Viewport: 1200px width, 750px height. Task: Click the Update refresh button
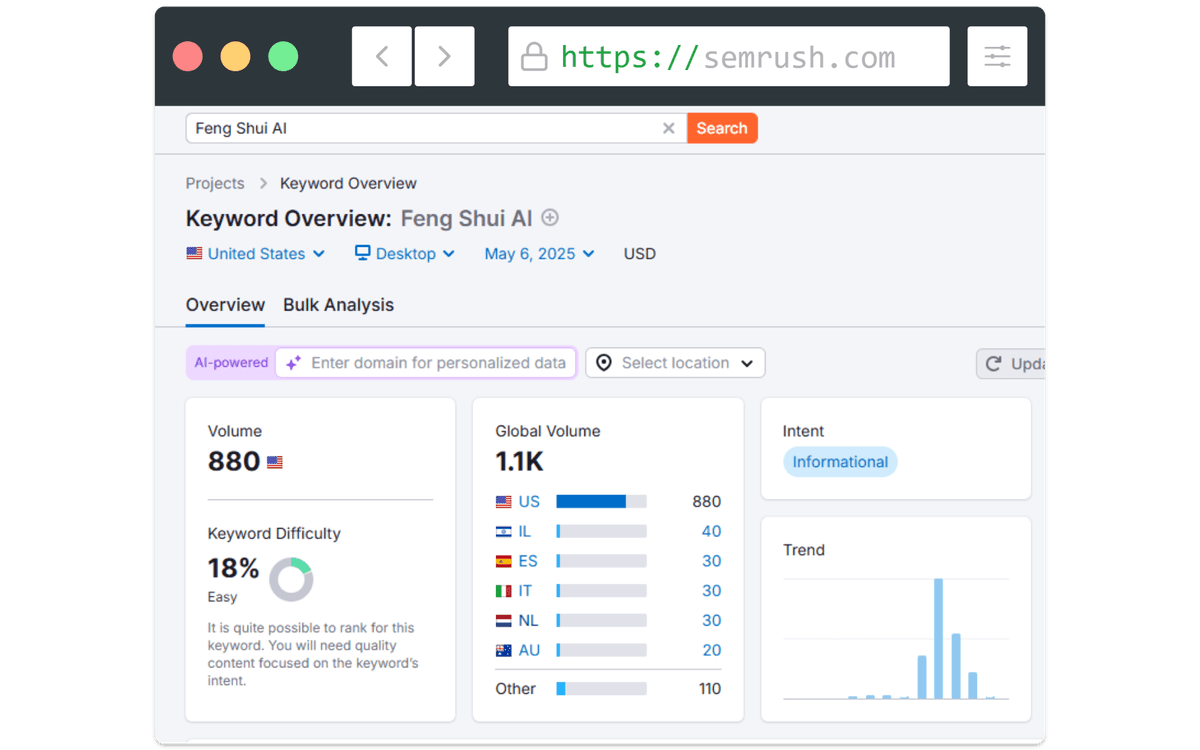(1010, 364)
